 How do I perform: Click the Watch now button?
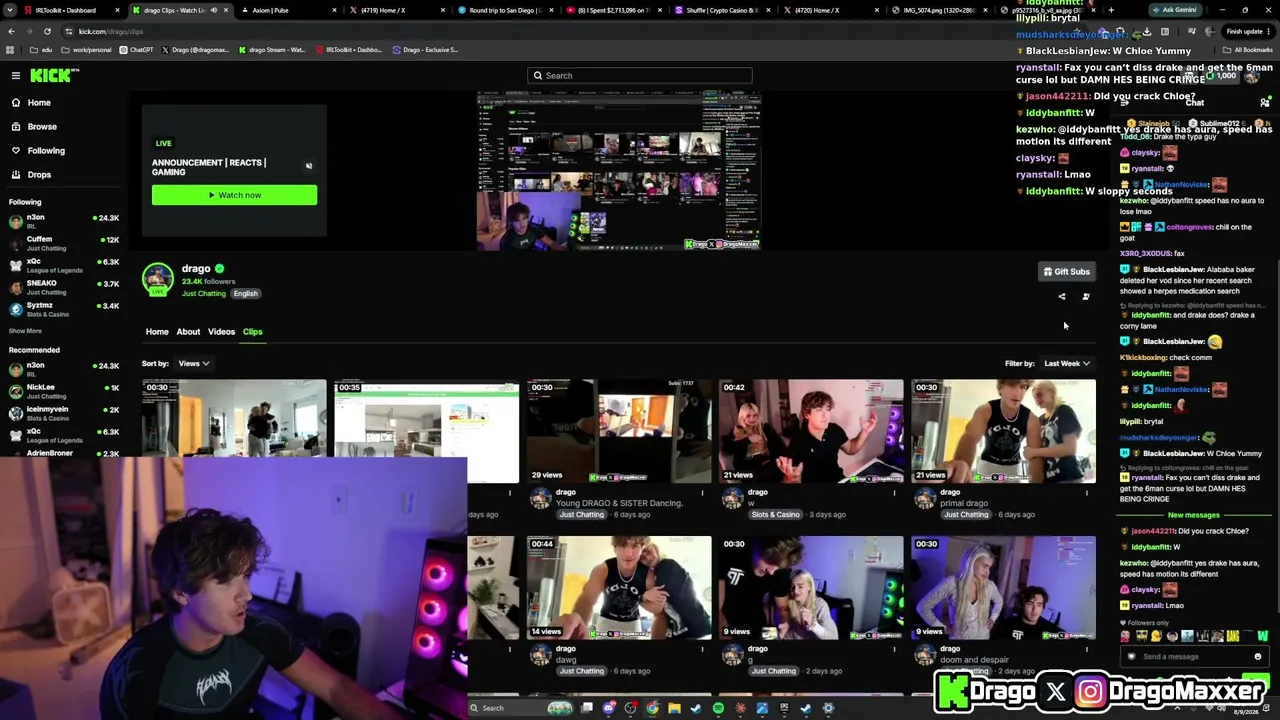pos(234,195)
